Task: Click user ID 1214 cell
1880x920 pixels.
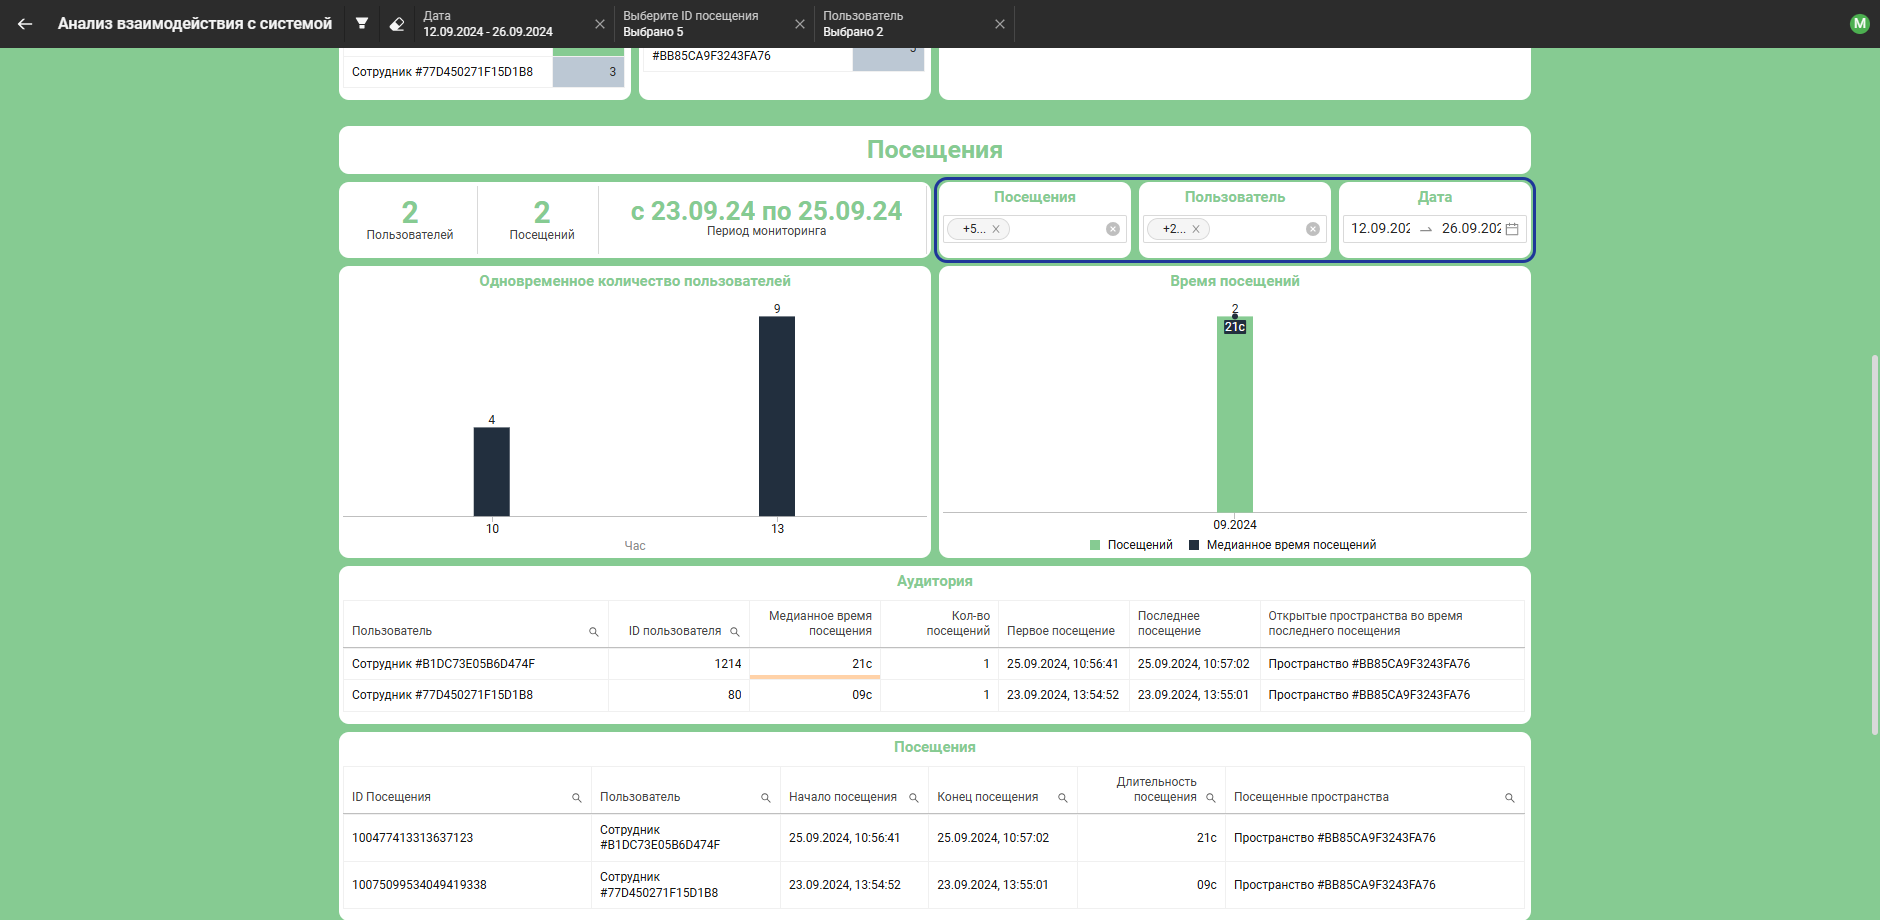Action: coord(679,664)
